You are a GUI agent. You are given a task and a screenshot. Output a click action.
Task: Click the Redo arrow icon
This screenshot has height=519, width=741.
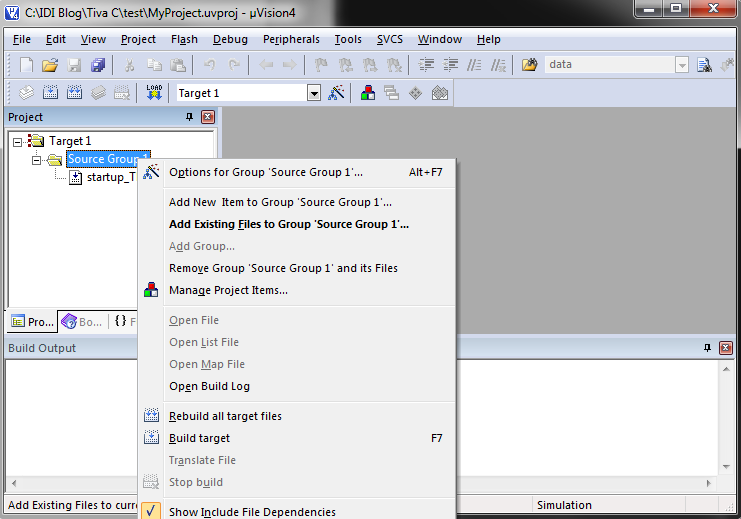(234, 64)
